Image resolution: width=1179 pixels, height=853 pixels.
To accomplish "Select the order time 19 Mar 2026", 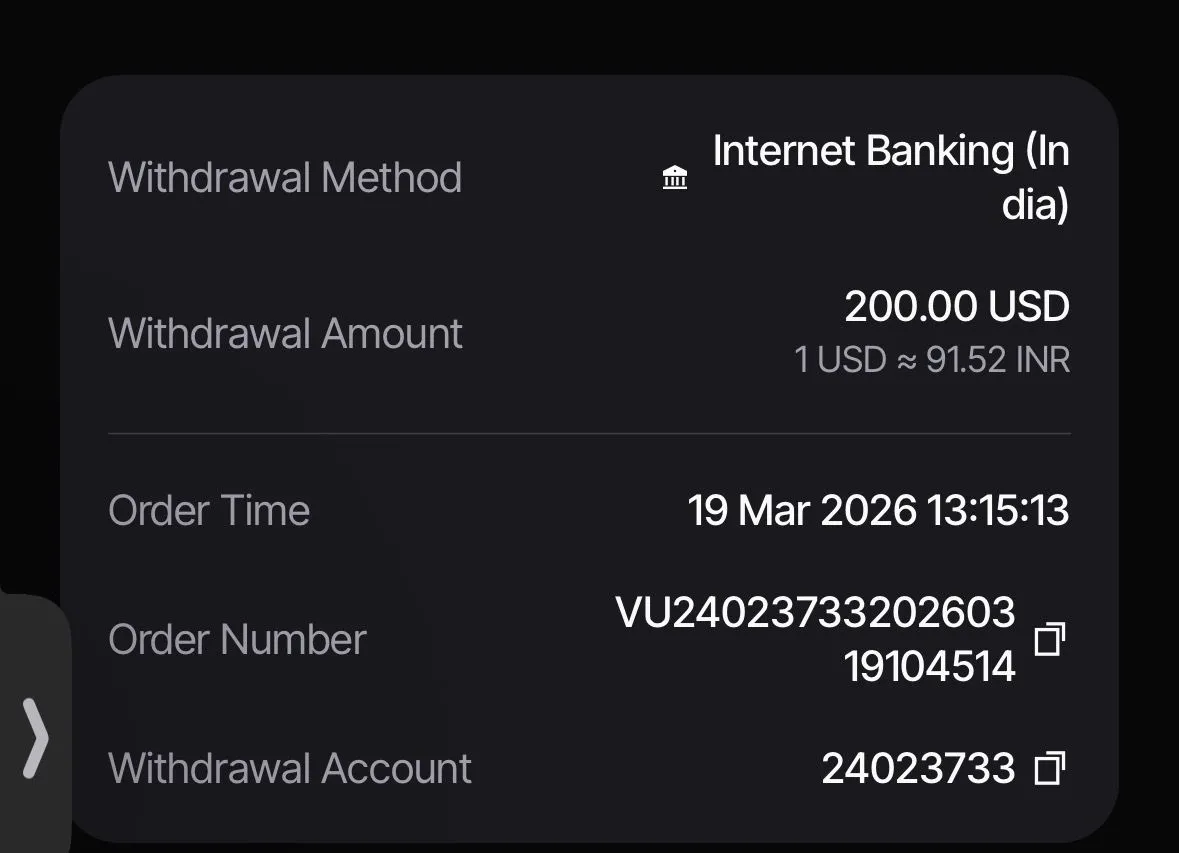I will click(802, 511).
